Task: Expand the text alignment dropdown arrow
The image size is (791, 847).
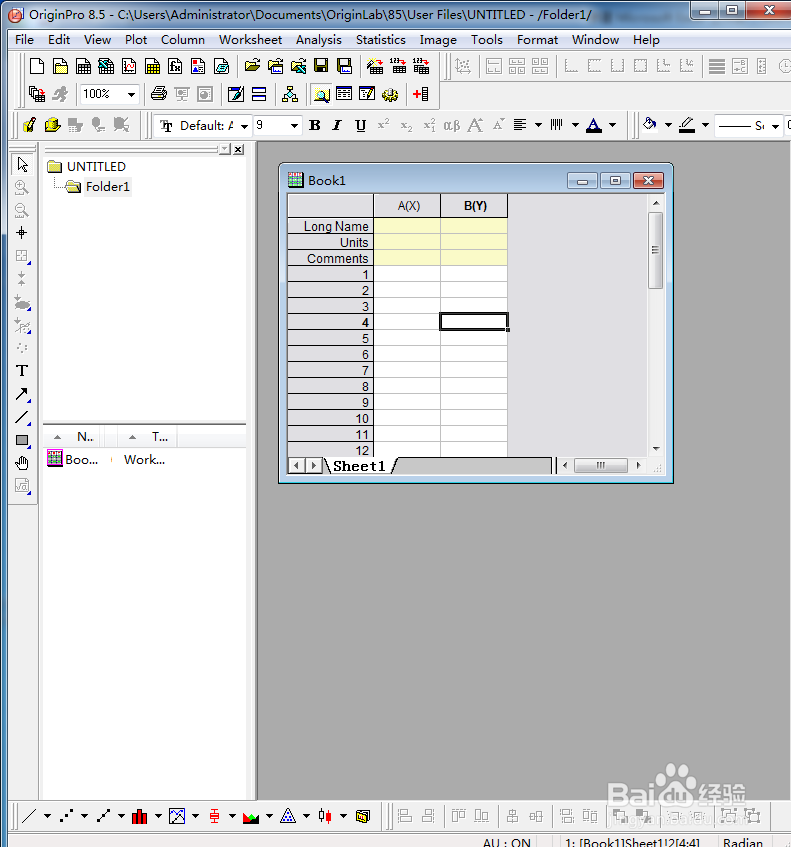Action: [538, 125]
